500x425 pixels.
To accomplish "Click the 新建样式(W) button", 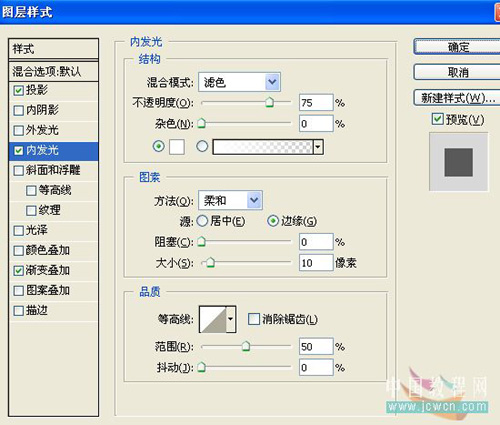I will (457, 98).
